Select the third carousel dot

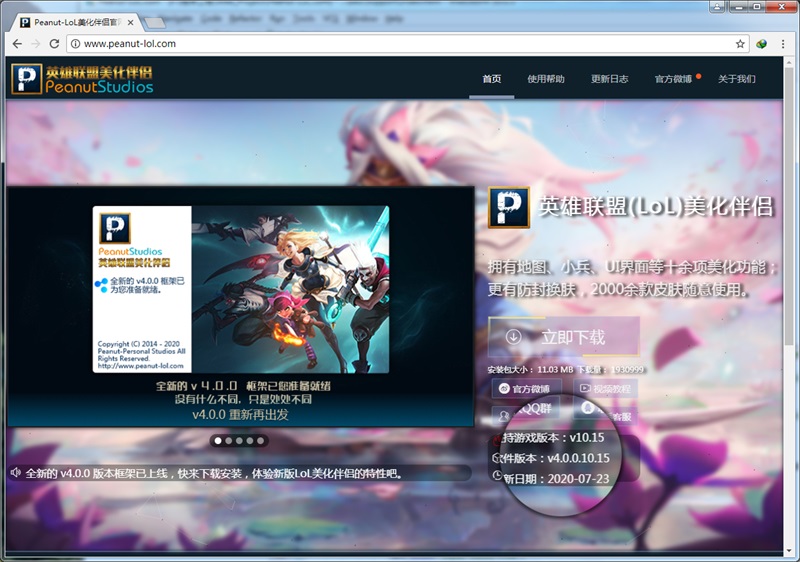pos(239,441)
